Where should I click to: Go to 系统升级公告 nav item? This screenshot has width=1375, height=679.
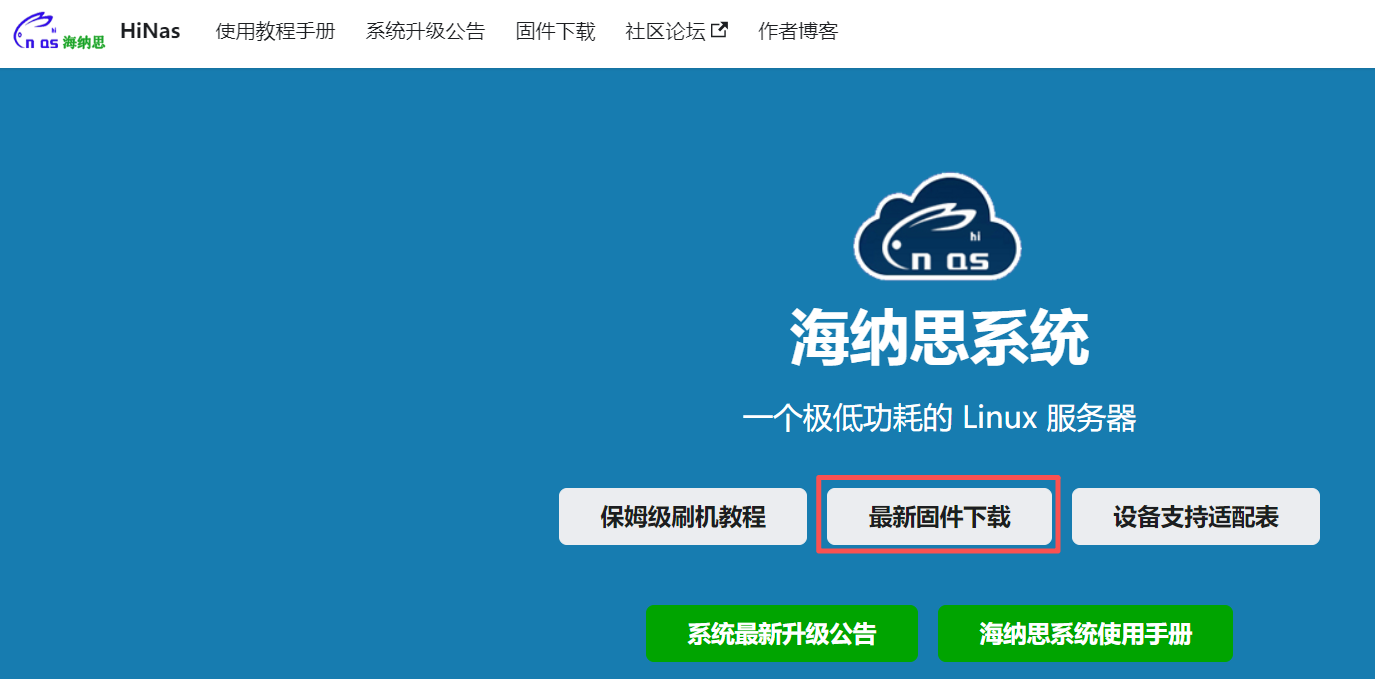[x=425, y=31]
